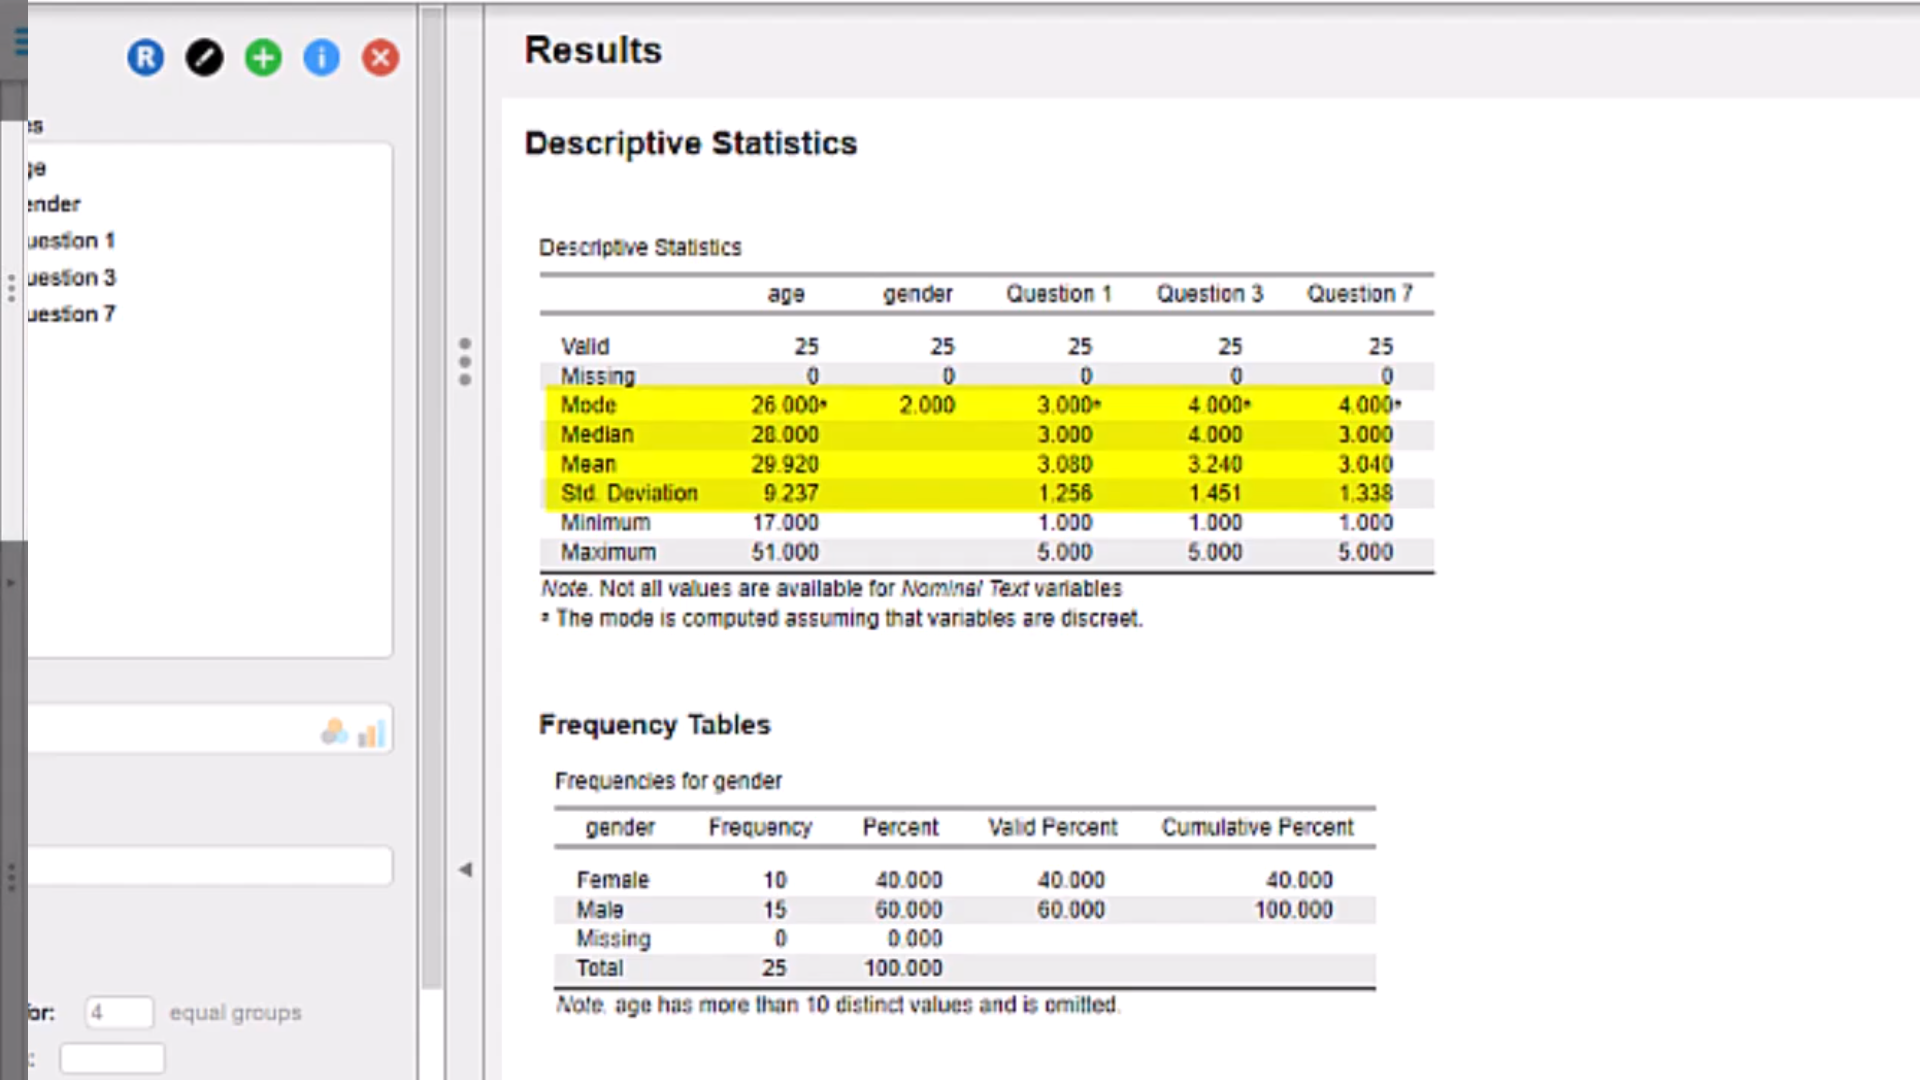
Task: Click the nominal variable type icon
Action: pos(334,733)
